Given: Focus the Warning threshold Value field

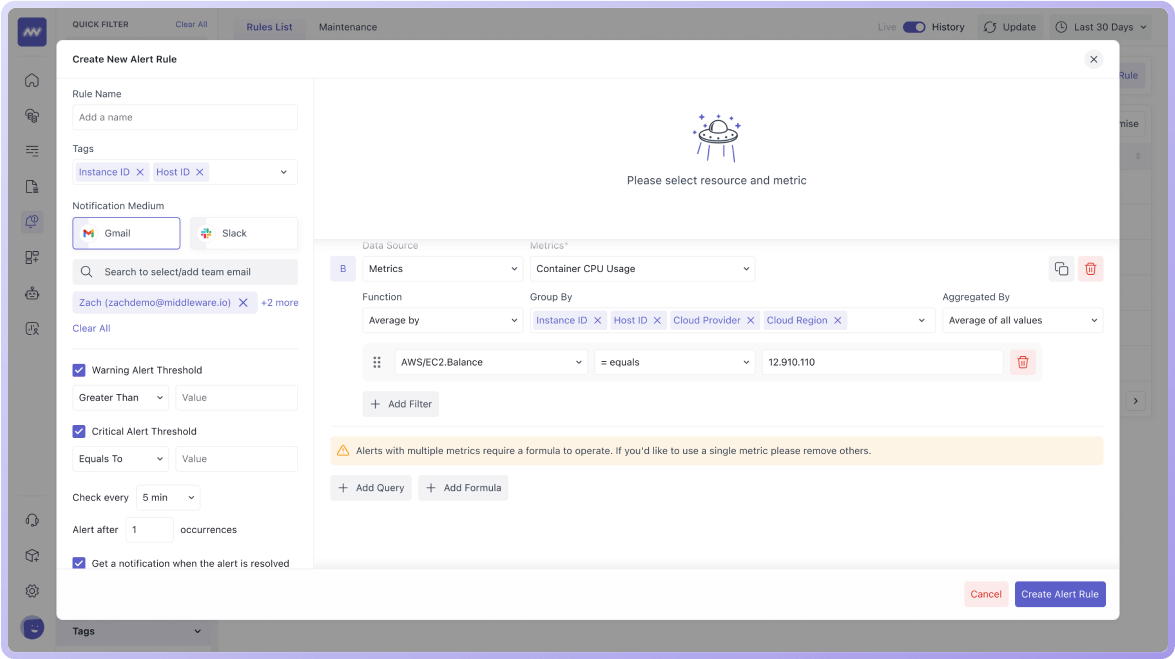Looking at the screenshot, I should pos(236,397).
